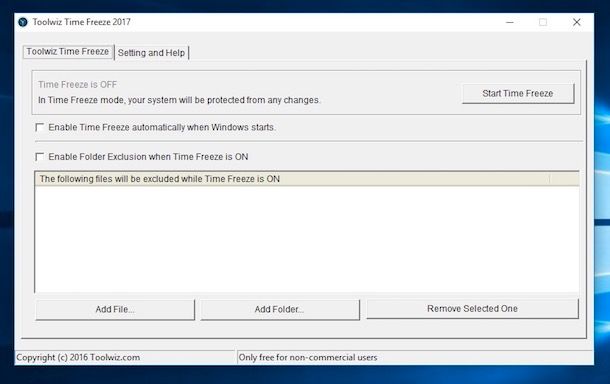The width and height of the screenshot is (610, 384).
Task: Click inside the empty exclusion file list
Action: 307,239
